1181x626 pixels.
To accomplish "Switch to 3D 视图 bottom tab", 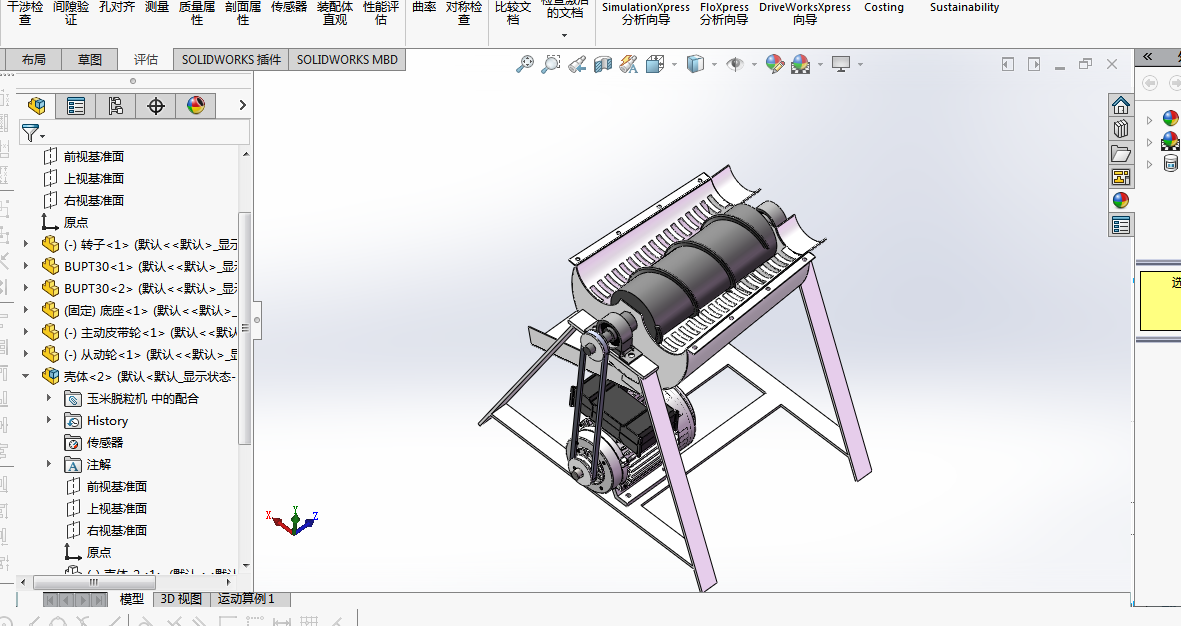I will pyautogui.click(x=181, y=599).
